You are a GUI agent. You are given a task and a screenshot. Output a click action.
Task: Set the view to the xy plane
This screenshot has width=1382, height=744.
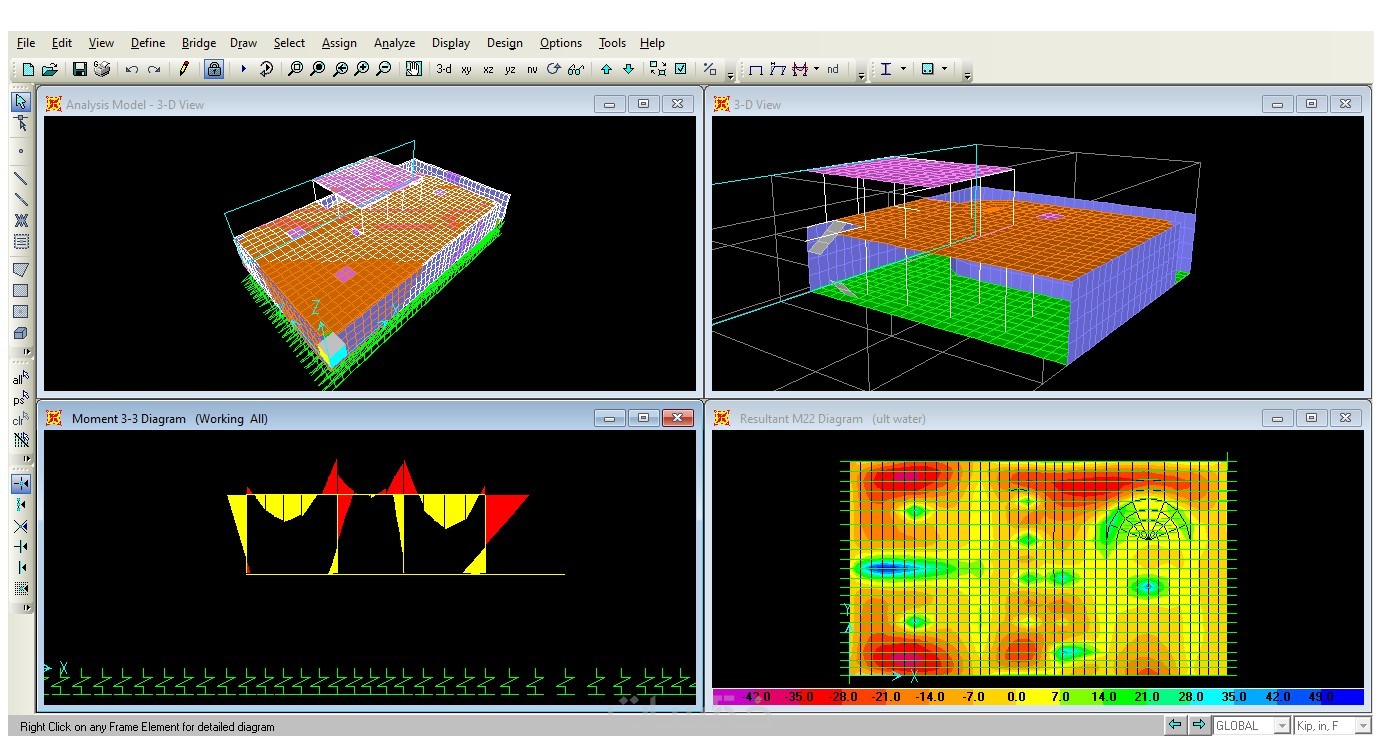tap(466, 69)
